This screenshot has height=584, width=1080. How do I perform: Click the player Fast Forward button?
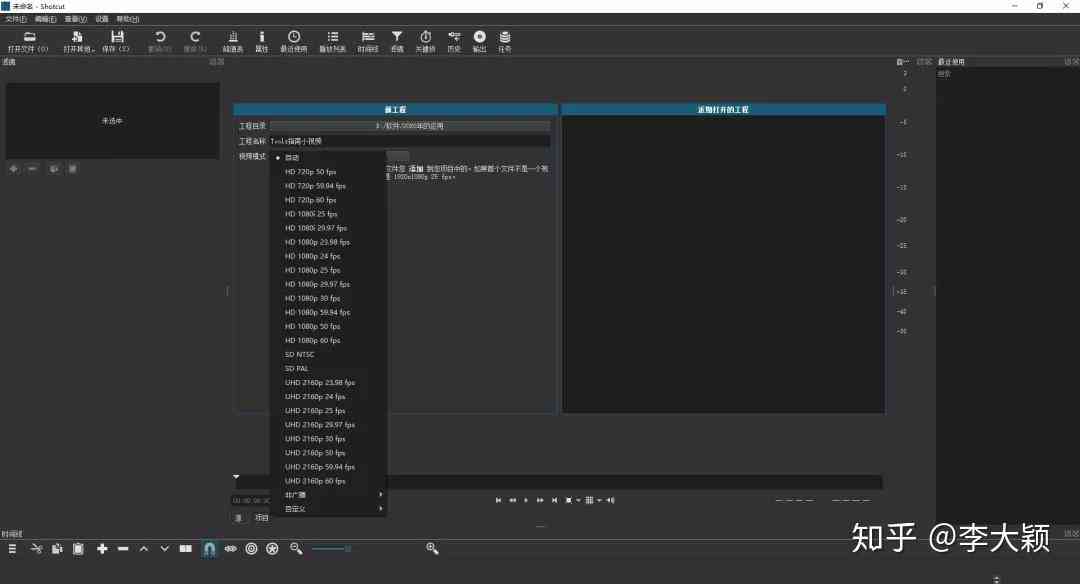(x=540, y=501)
